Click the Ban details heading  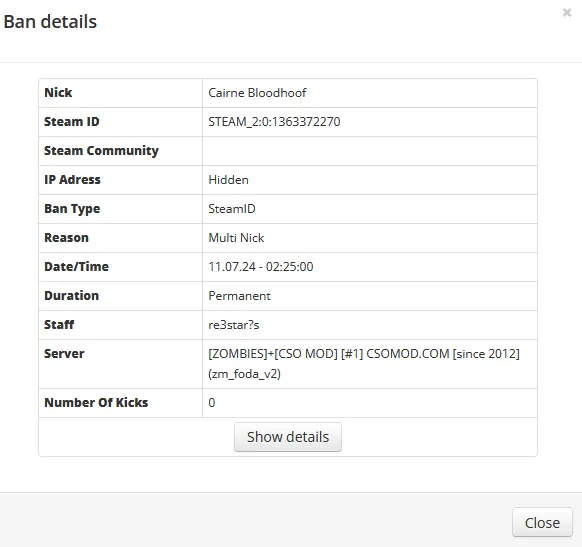(x=50, y=22)
